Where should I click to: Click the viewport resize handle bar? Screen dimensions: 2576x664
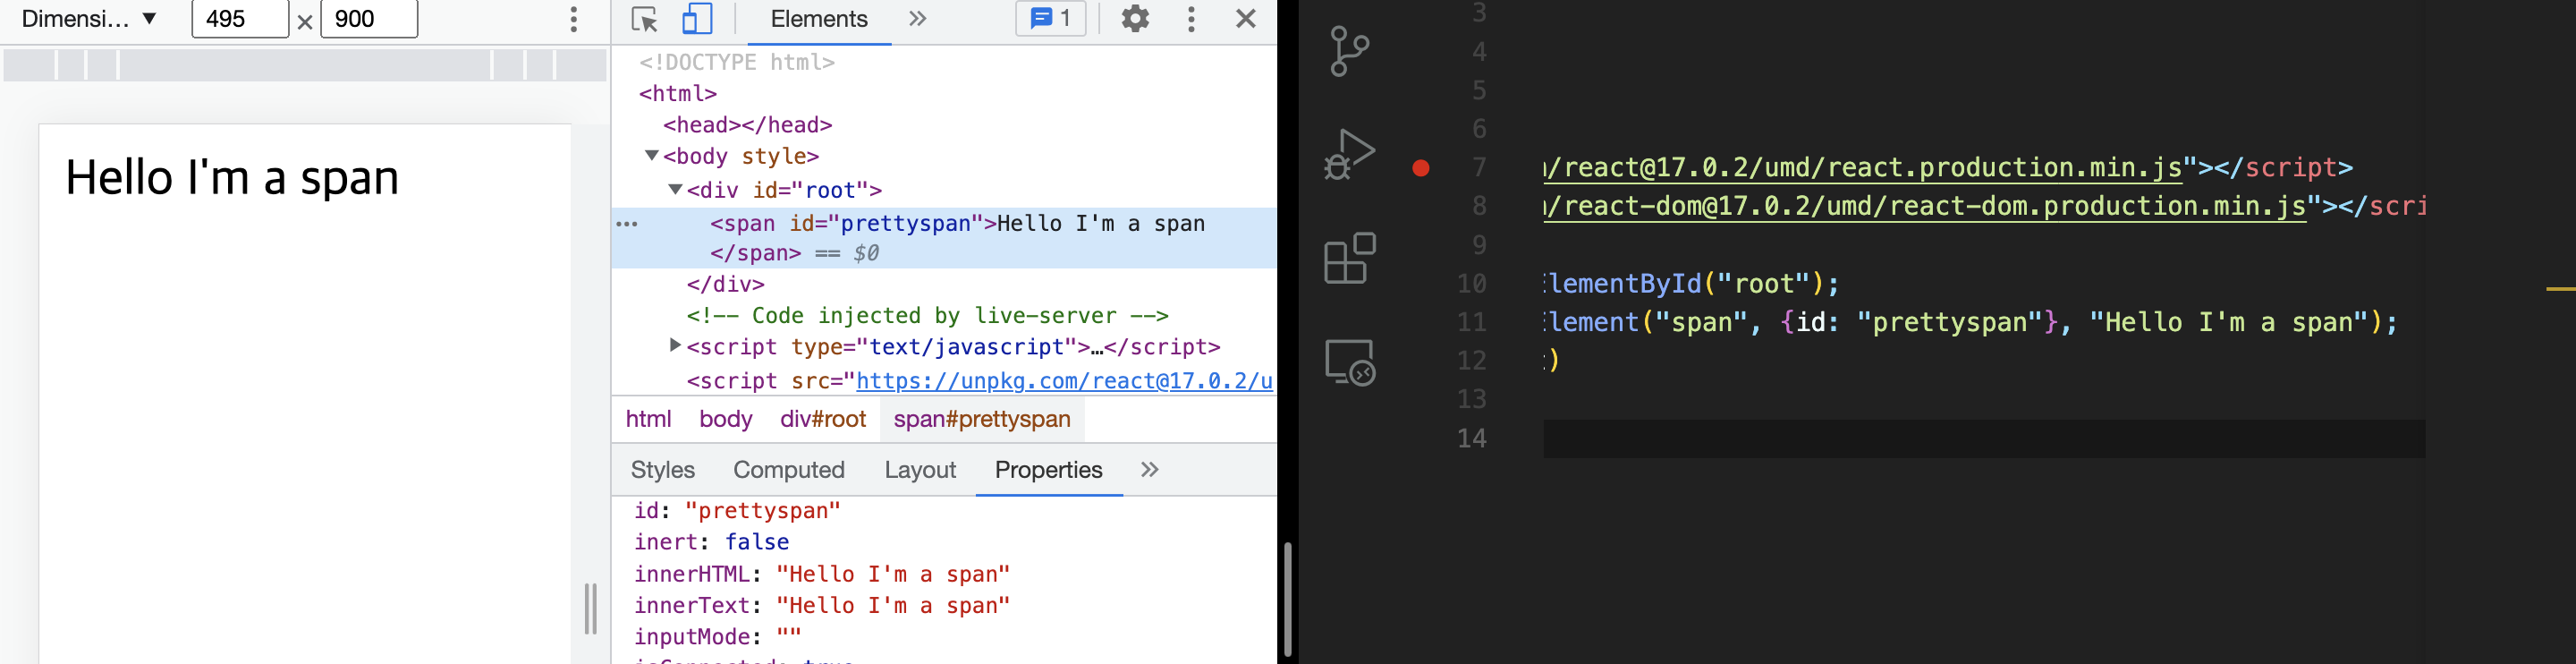pos(591,609)
